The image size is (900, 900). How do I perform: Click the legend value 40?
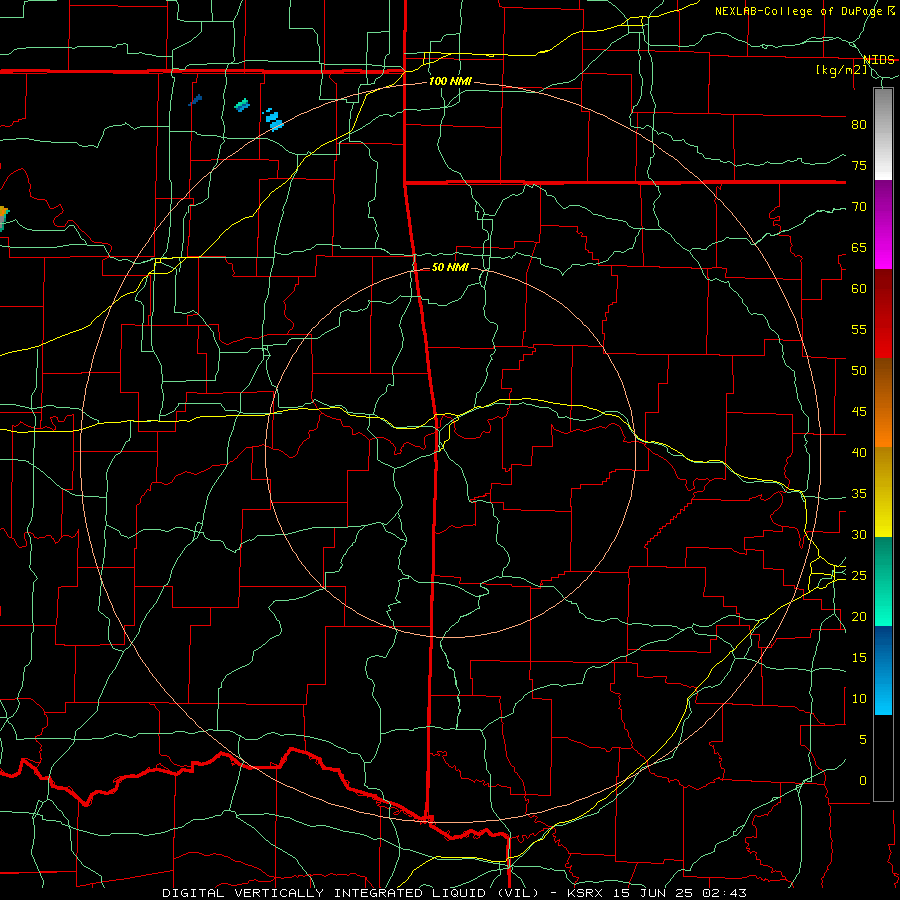[859, 453]
